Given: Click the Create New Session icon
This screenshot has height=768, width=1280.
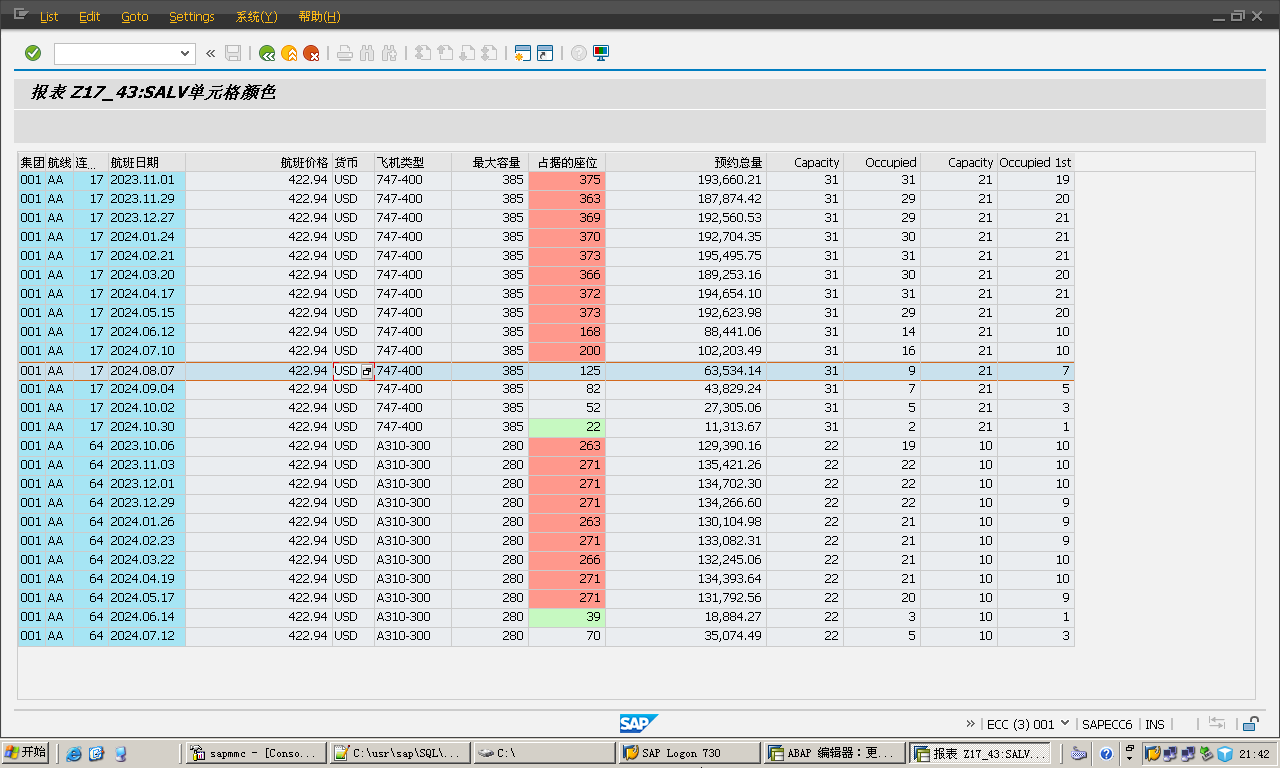Looking at the screenshot, I should point(521,53).
